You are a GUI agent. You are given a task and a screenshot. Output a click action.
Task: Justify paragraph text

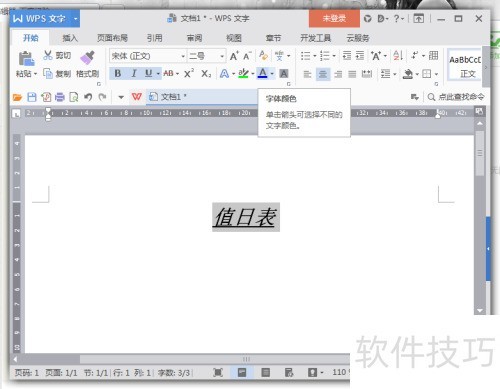tap(352, 74)
